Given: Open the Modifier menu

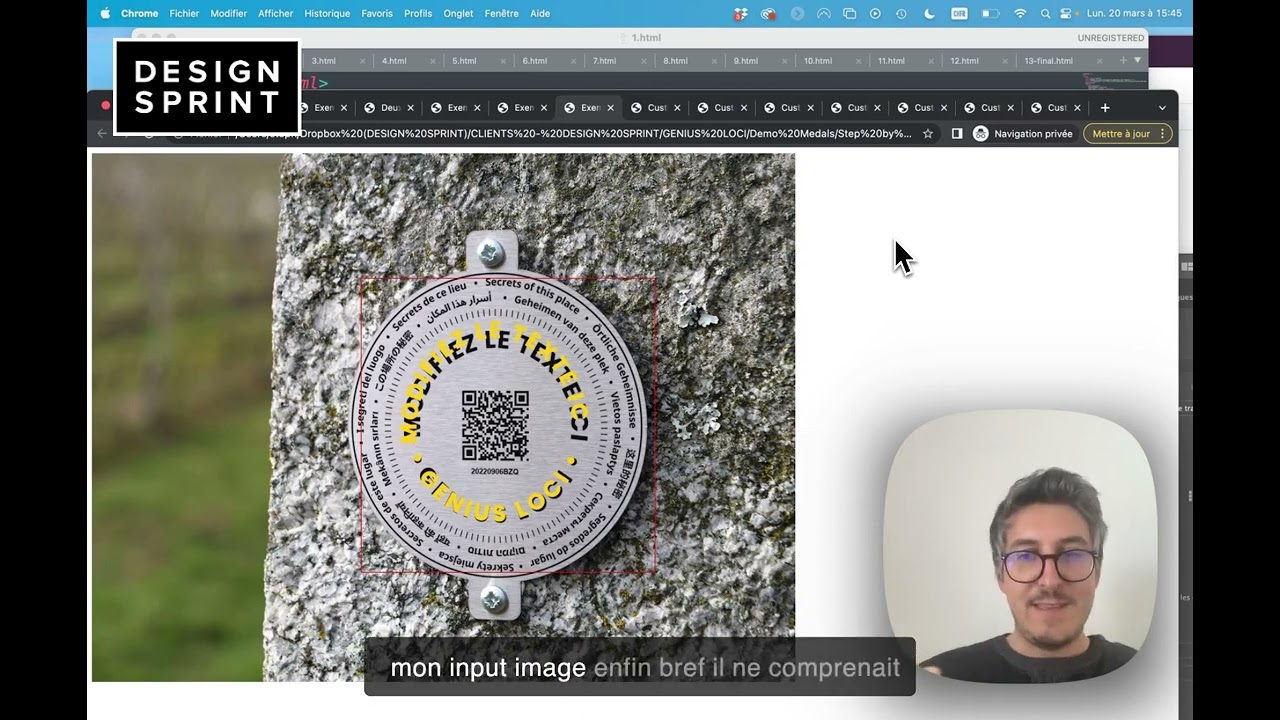Looking at the screenshot, I should click(x=228, y=13).
